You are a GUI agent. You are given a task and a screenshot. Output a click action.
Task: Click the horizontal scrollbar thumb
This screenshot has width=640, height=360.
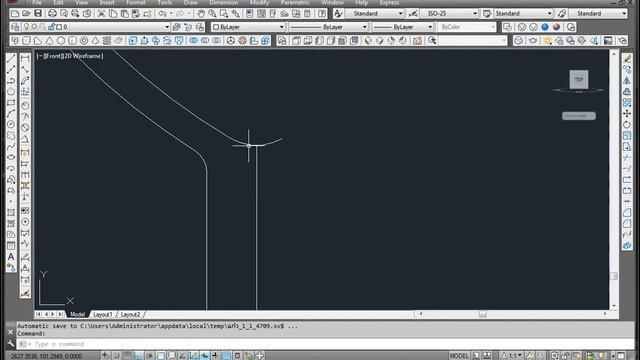point(482,314)
